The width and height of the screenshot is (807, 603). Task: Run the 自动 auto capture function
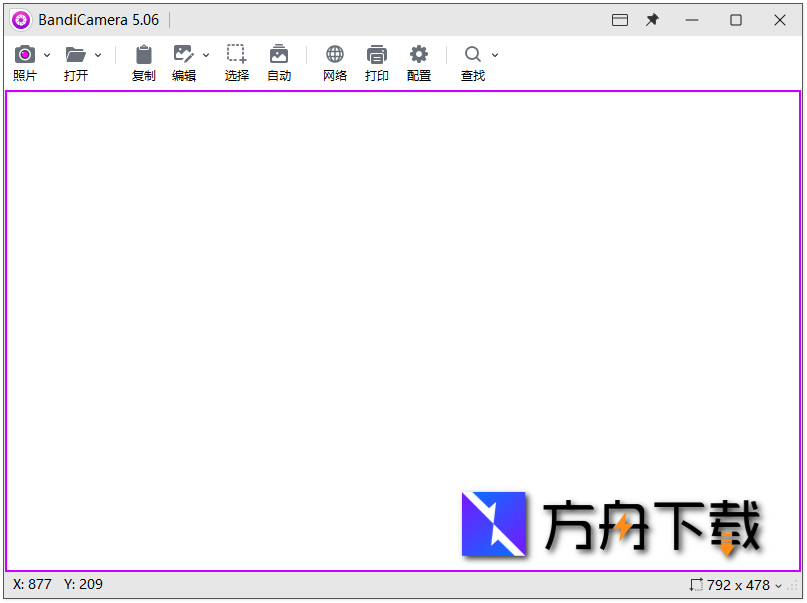[x=279, y=55]
